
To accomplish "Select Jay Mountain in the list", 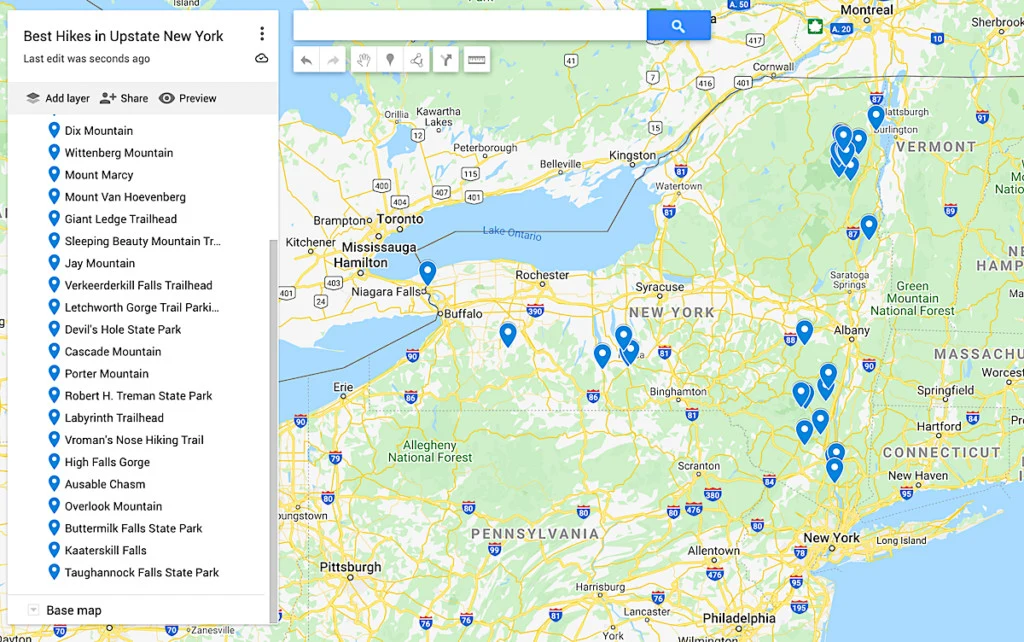I will [x=100, y=263].
